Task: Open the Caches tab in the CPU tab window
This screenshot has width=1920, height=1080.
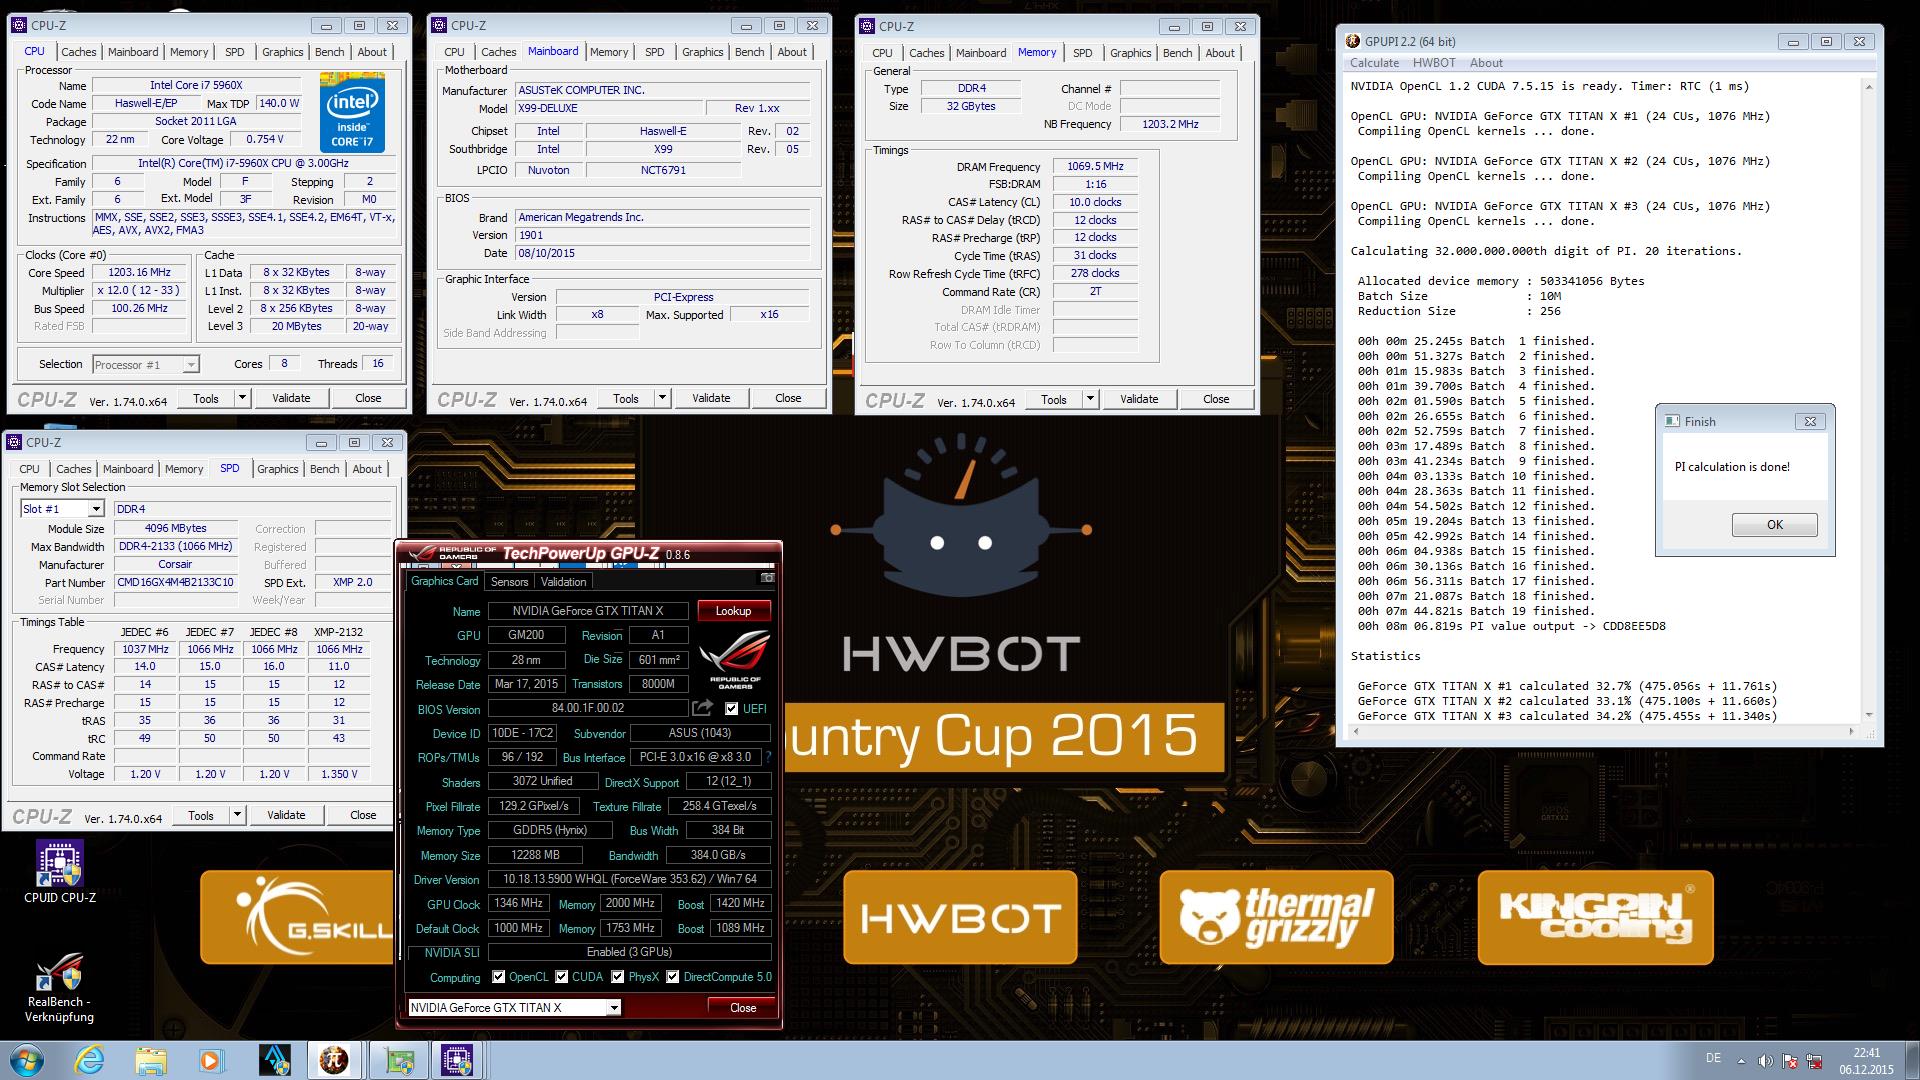Action: (x=78, y=52)
